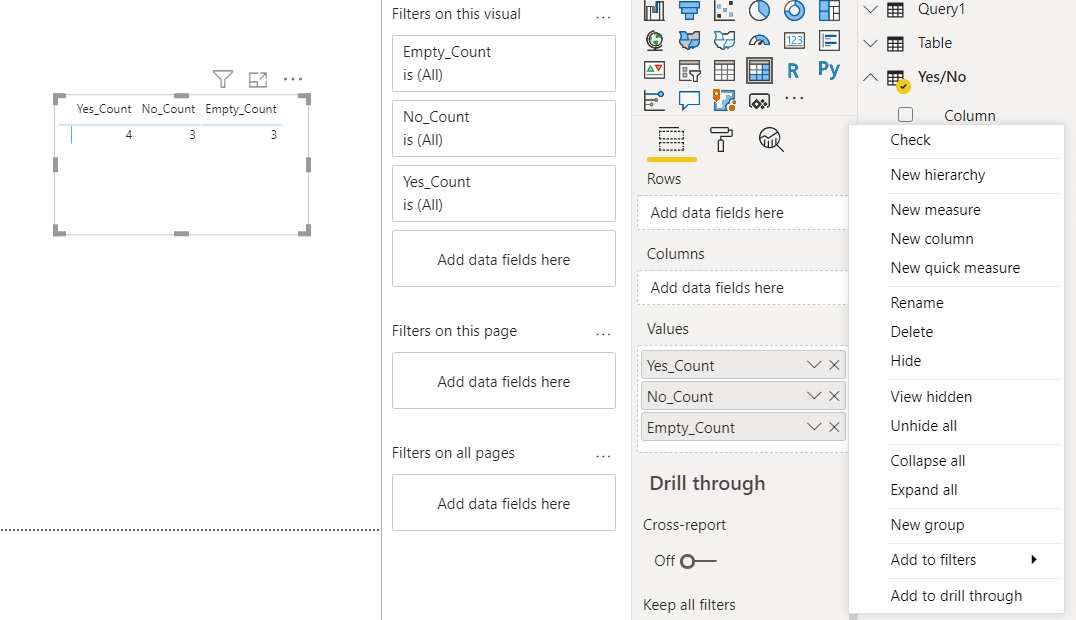Toggle the Cross-report drill through switch

698,561
